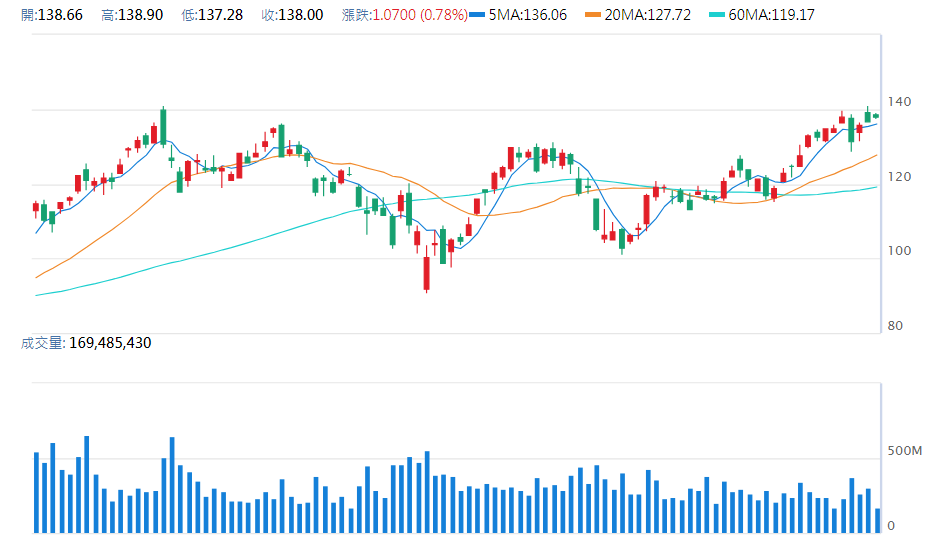Click the last candlestick on the right
Image resolution: width=936 pixels, height=541 pixels.
pyautogui.click(x=876, y=116)
